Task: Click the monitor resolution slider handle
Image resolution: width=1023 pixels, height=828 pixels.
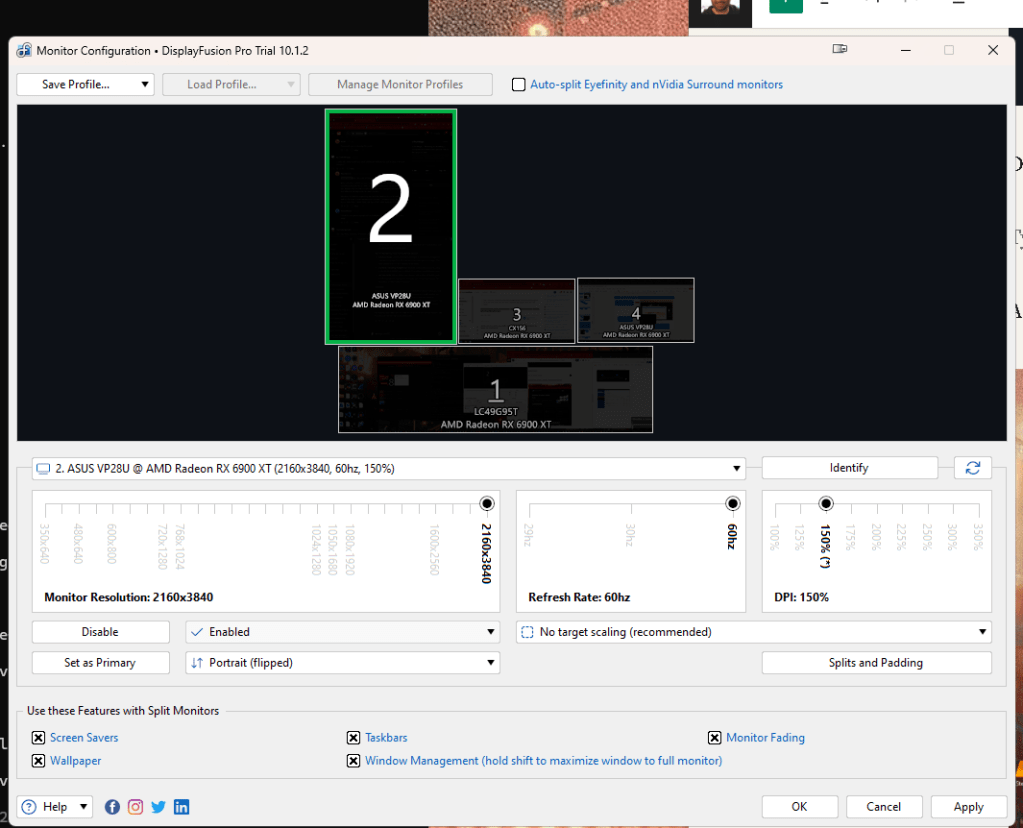Action: (487, 504)
